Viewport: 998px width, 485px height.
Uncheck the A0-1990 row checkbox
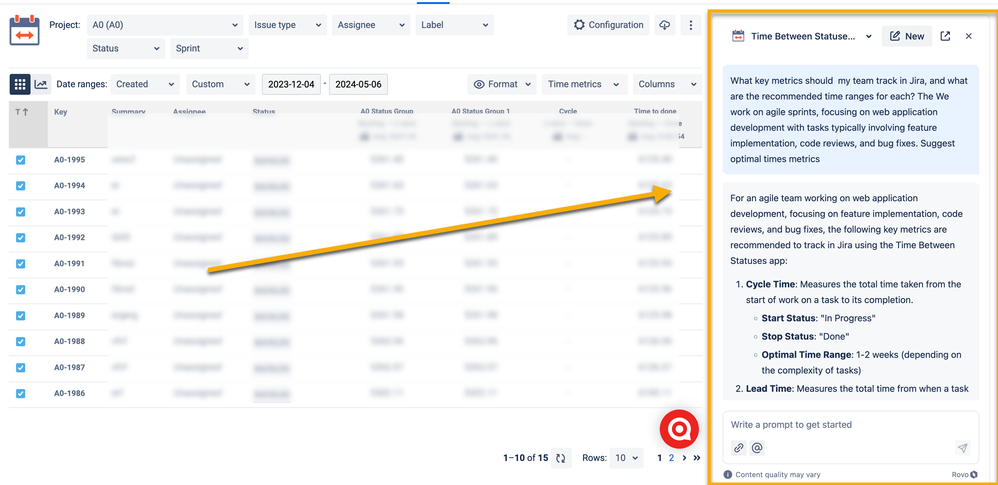[x=20, y=290]
